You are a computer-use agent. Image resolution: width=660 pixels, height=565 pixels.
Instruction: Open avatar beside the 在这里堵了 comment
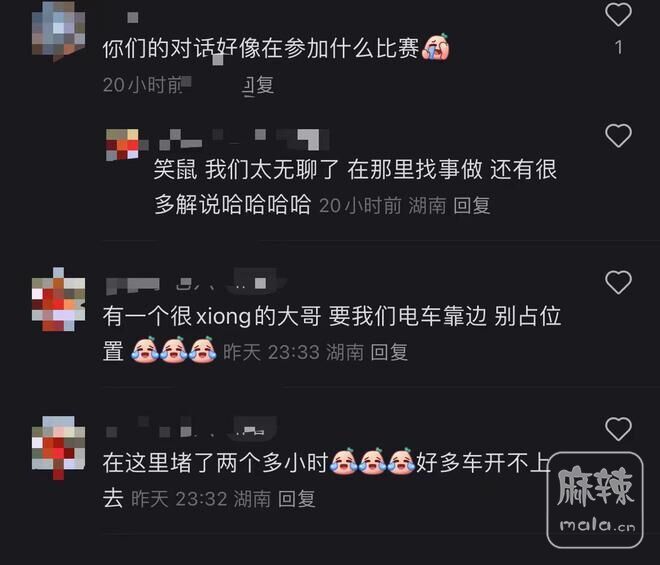pyautogui.click(x=59, y=447)
